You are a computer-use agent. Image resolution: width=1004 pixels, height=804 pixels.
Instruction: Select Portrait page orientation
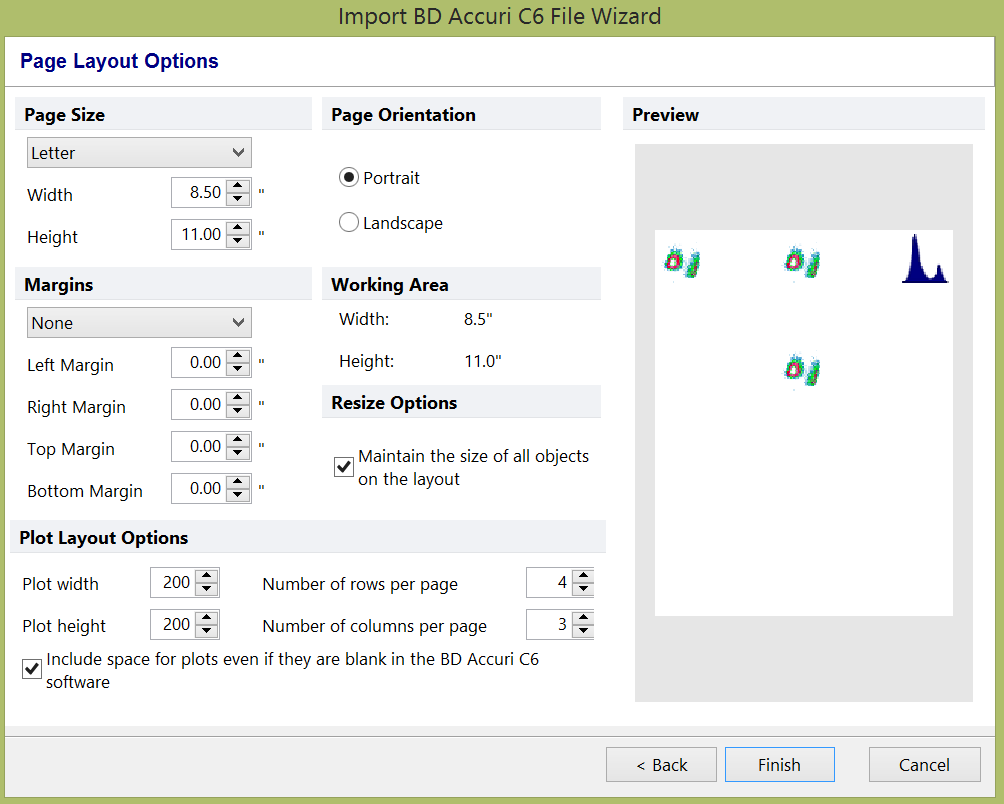[x=349, y=178]
